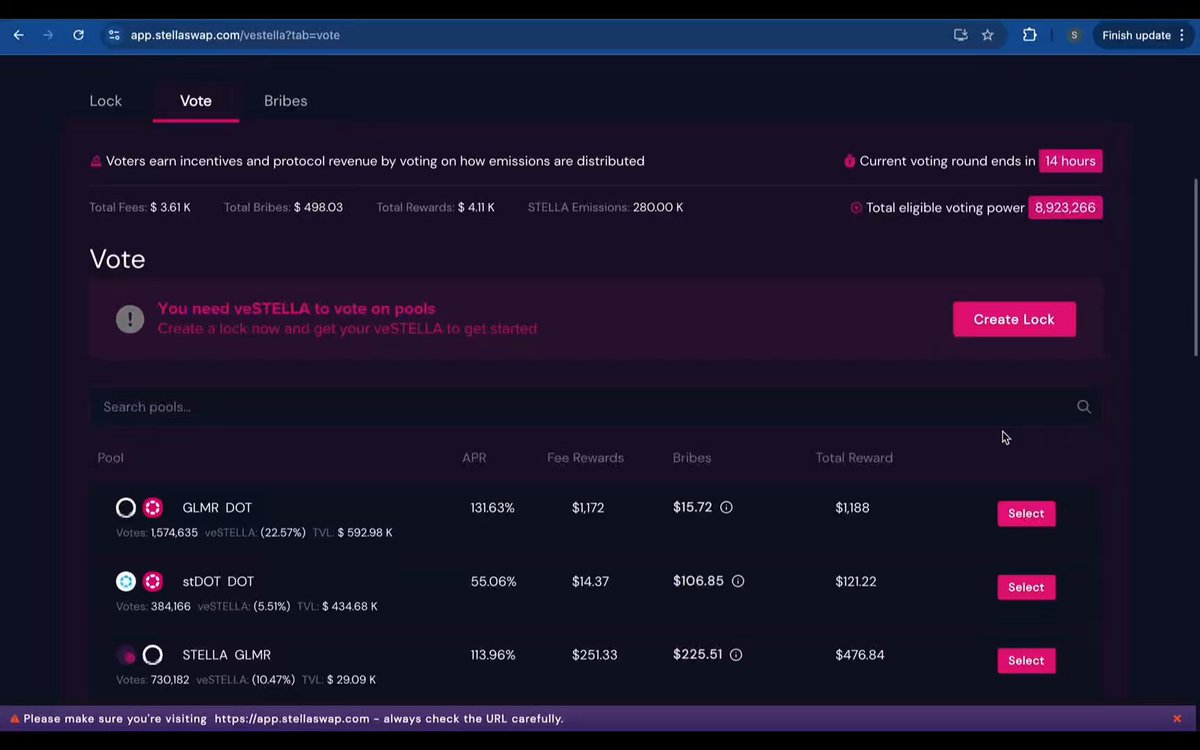Select the GLMR DOT pool
1200x750 pixels.
point(1026,513)
